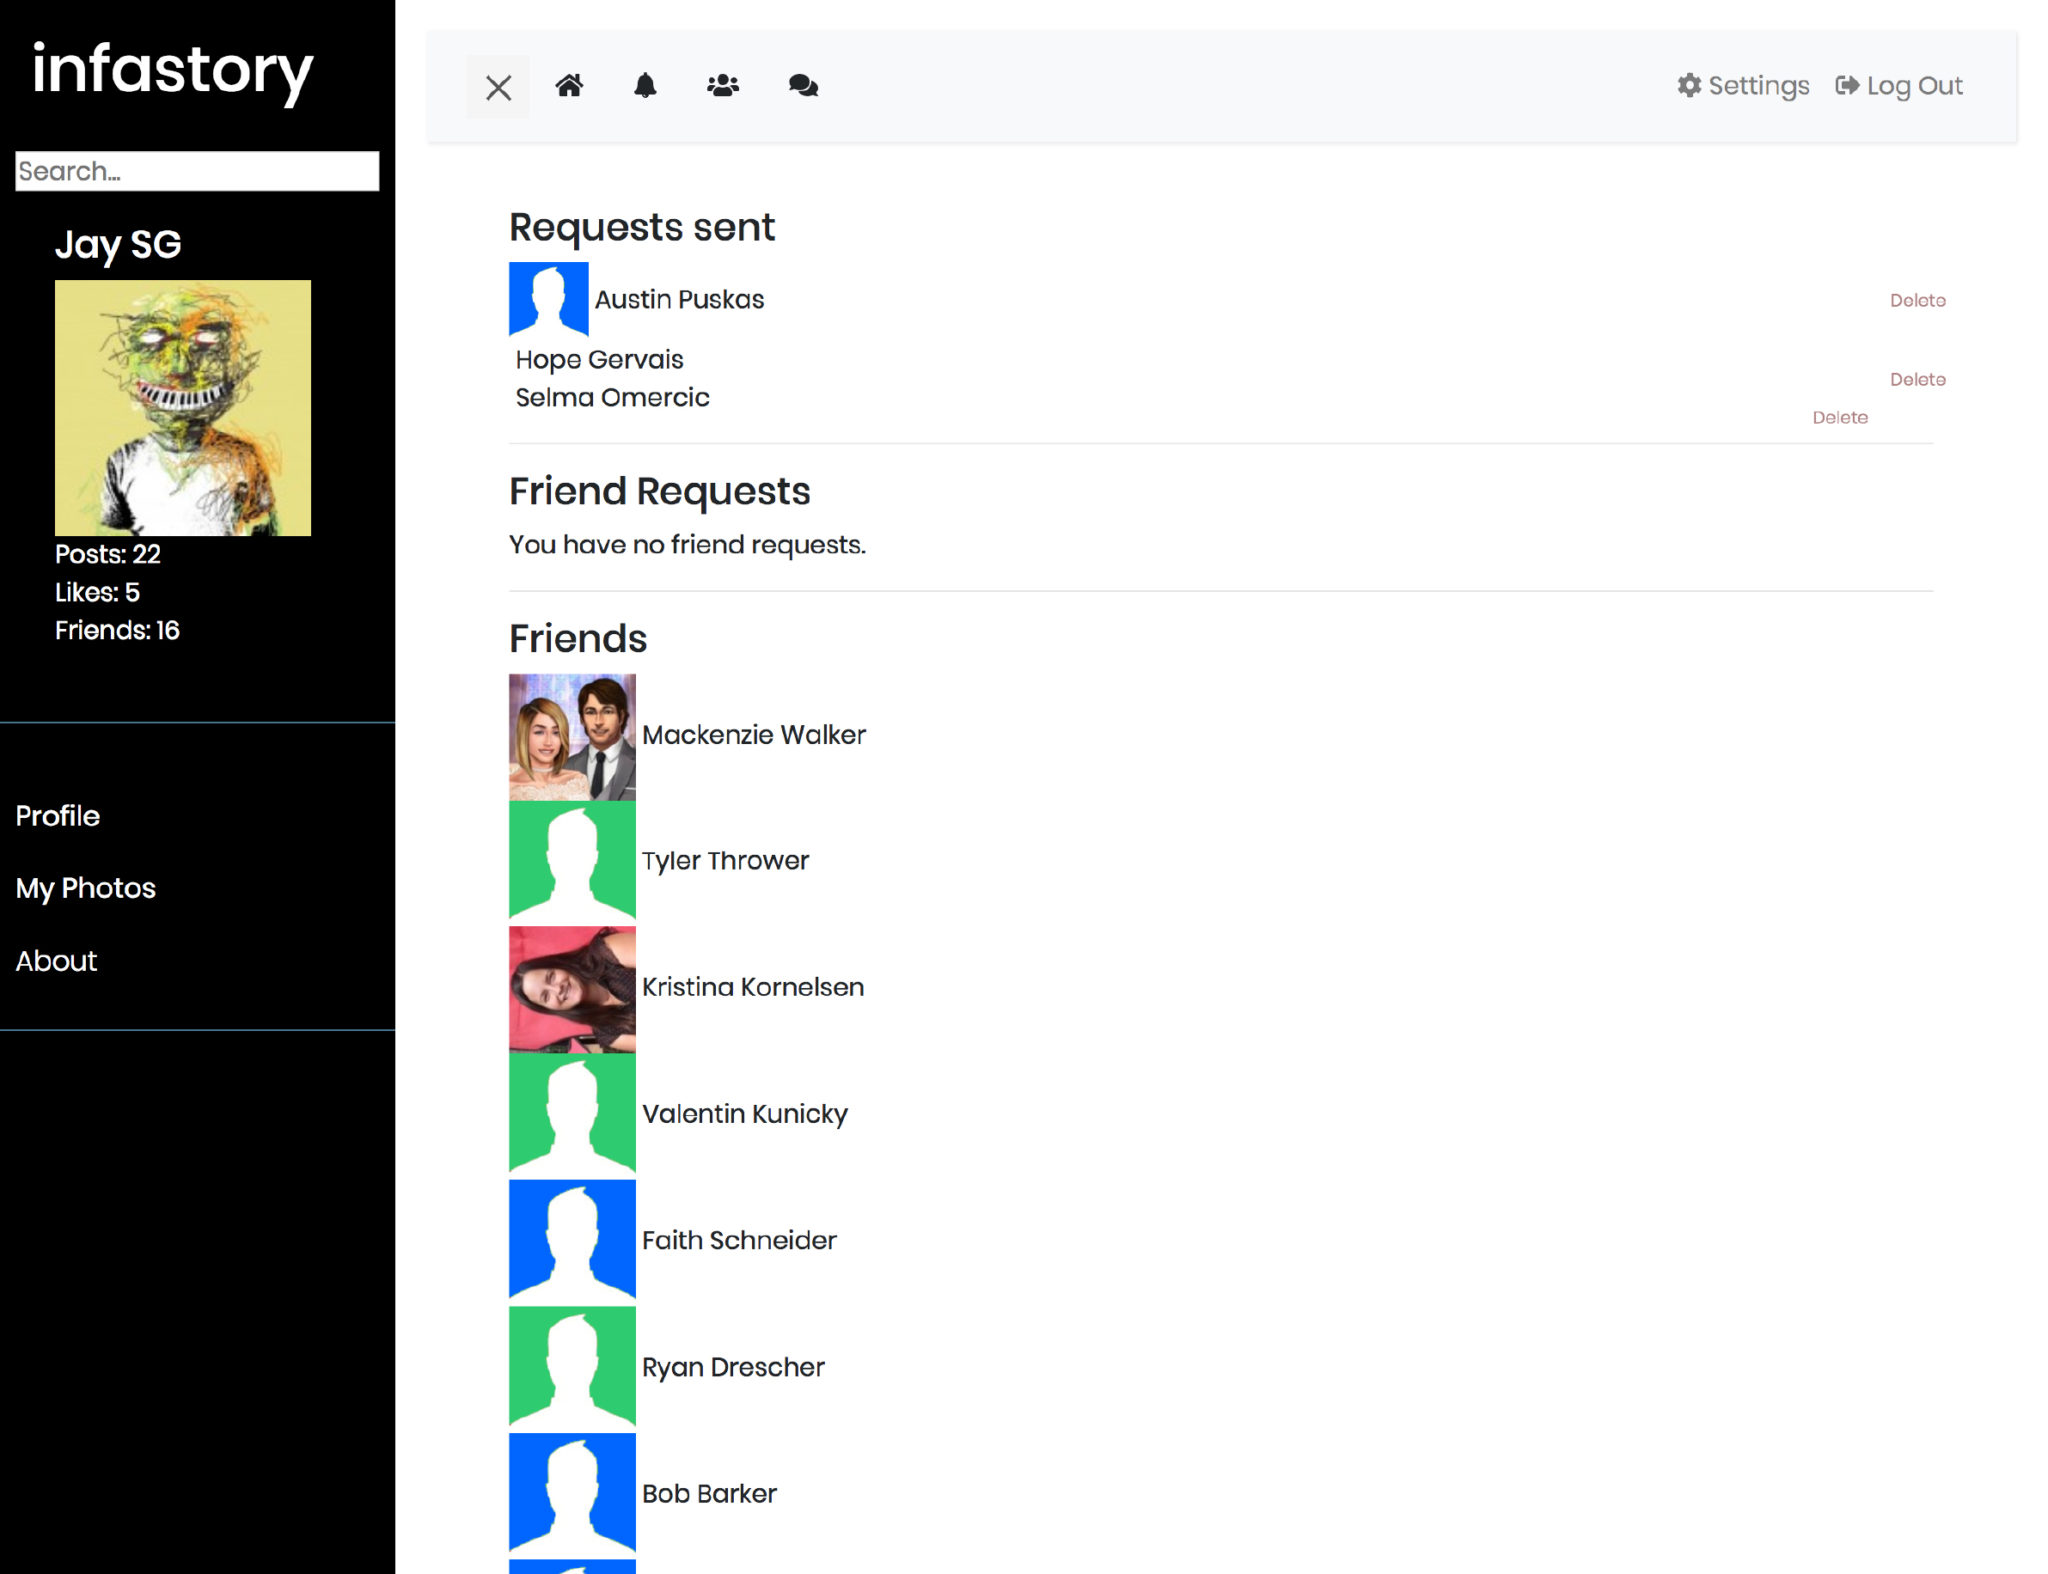This screenshot has width=2048, height=1574.
Task: Open the chat messages icon
Action: pyautogui.click(x=802, y=86)
